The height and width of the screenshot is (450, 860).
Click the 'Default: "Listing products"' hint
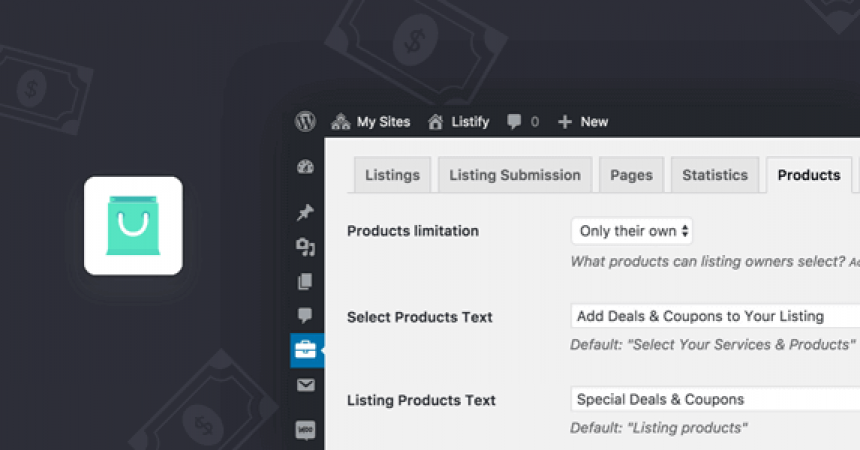[659, 428]
